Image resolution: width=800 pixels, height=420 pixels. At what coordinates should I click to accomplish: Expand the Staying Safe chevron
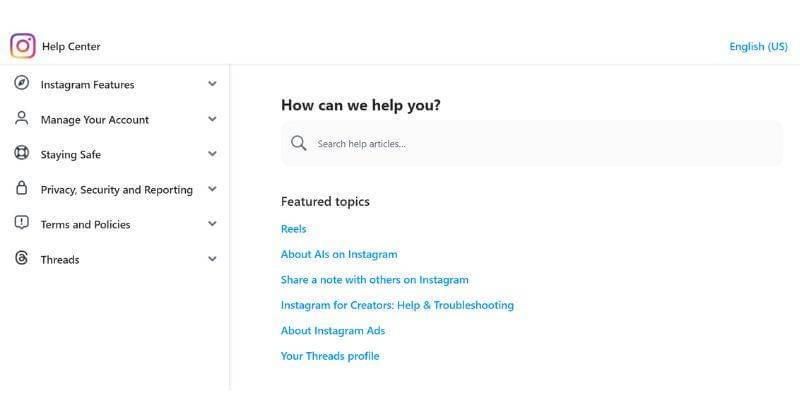pyautogui.click(x=212, y=154)
